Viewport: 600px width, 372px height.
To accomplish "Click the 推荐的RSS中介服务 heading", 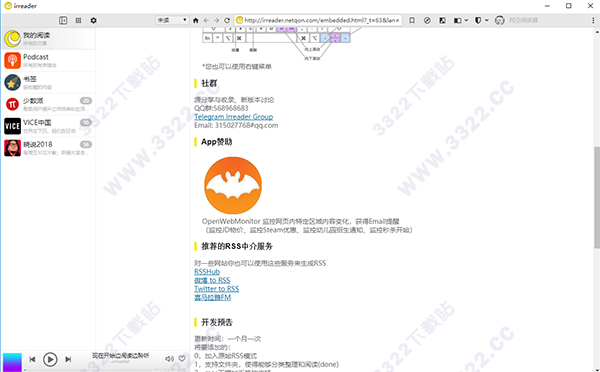I will point(237,246).
